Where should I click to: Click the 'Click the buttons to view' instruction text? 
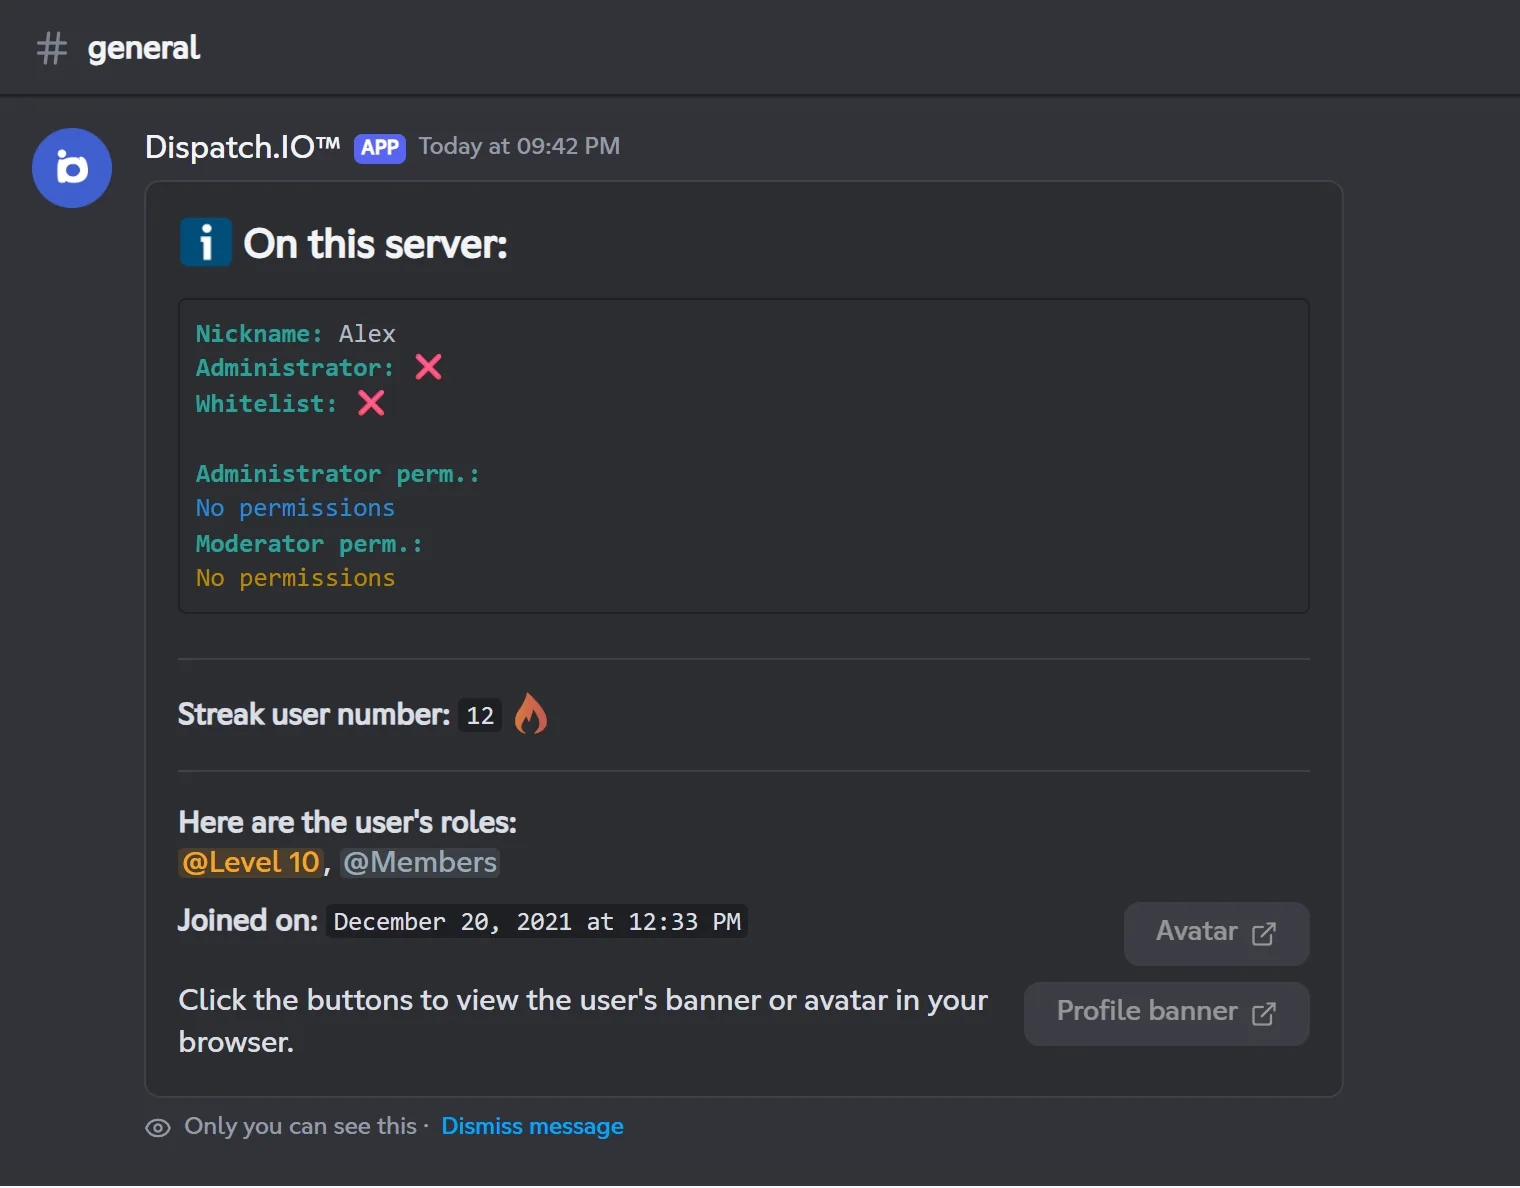tap(583, 1021)
